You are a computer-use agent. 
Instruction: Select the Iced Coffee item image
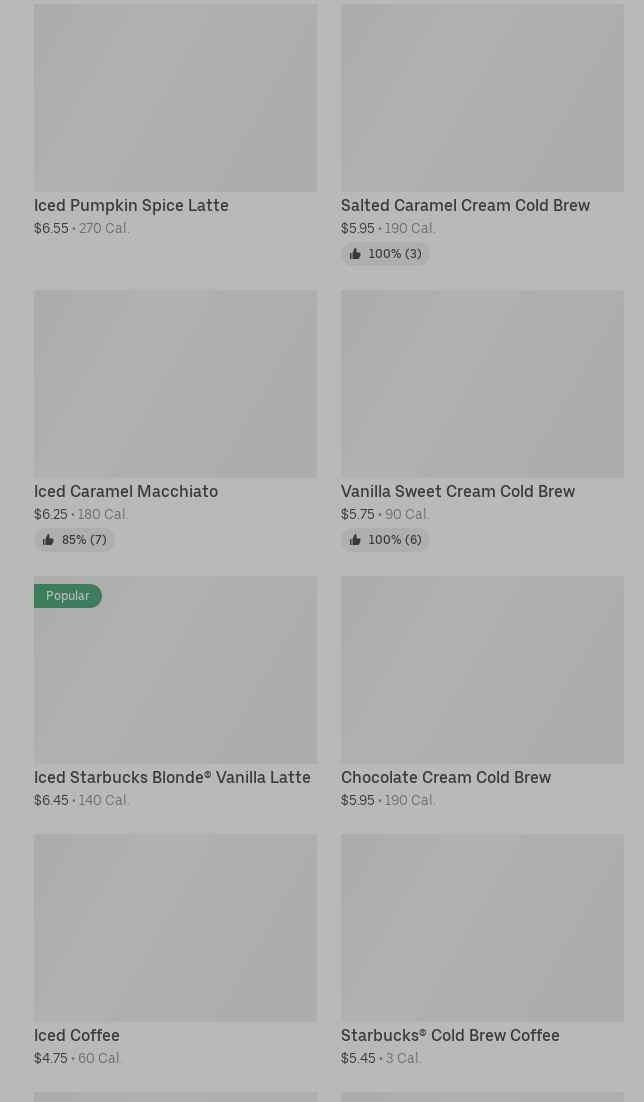click(x=175, y=928)
